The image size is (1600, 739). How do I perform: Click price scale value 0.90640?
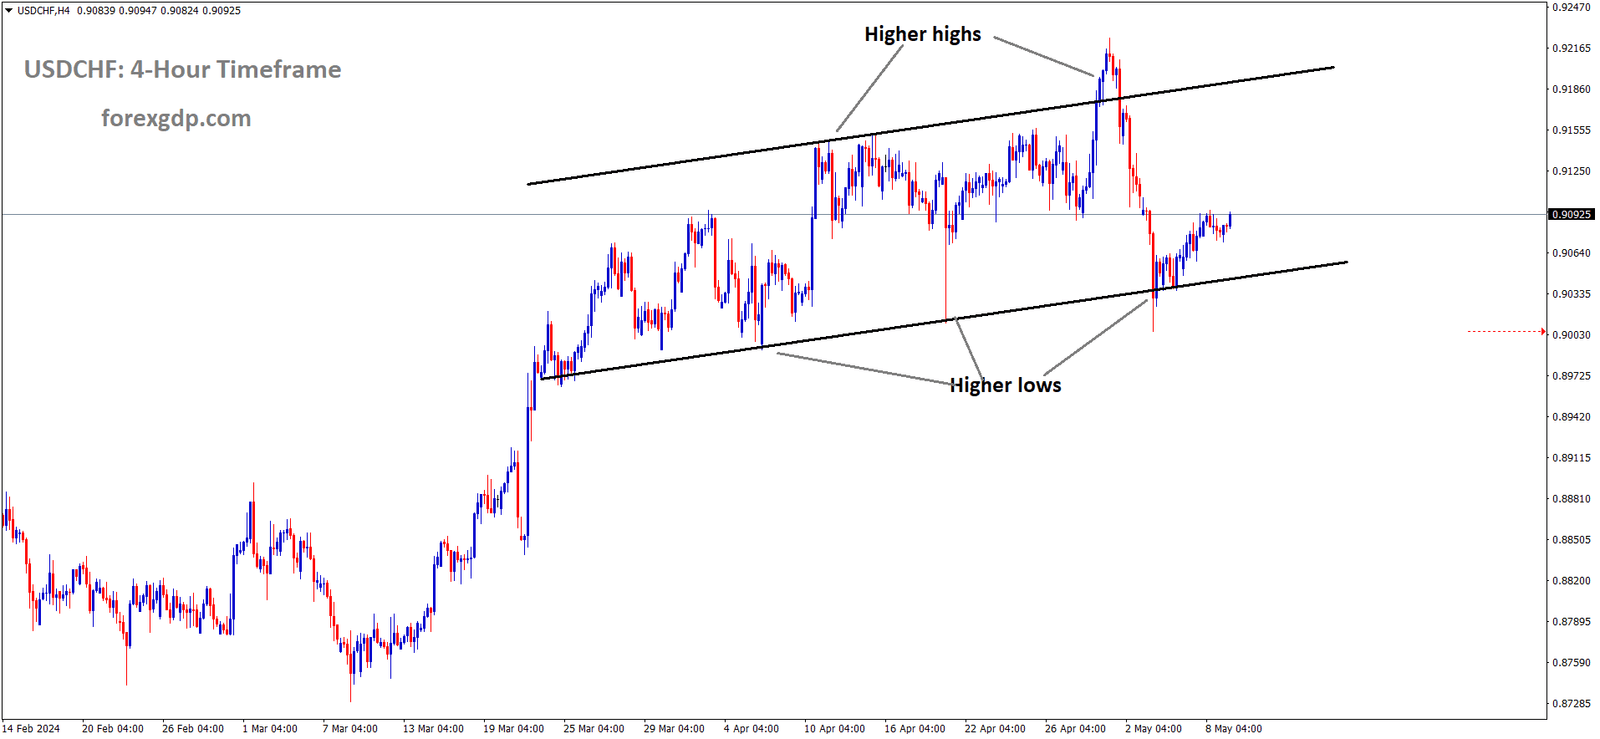pyautogui.click(x=1571, y=253)
